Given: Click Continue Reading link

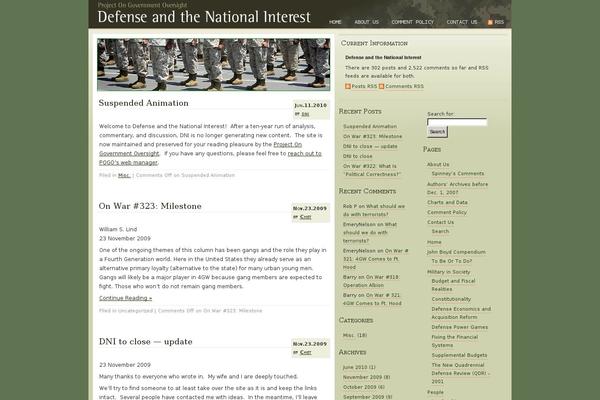Looking at the screenshot, I should [126, 298].
